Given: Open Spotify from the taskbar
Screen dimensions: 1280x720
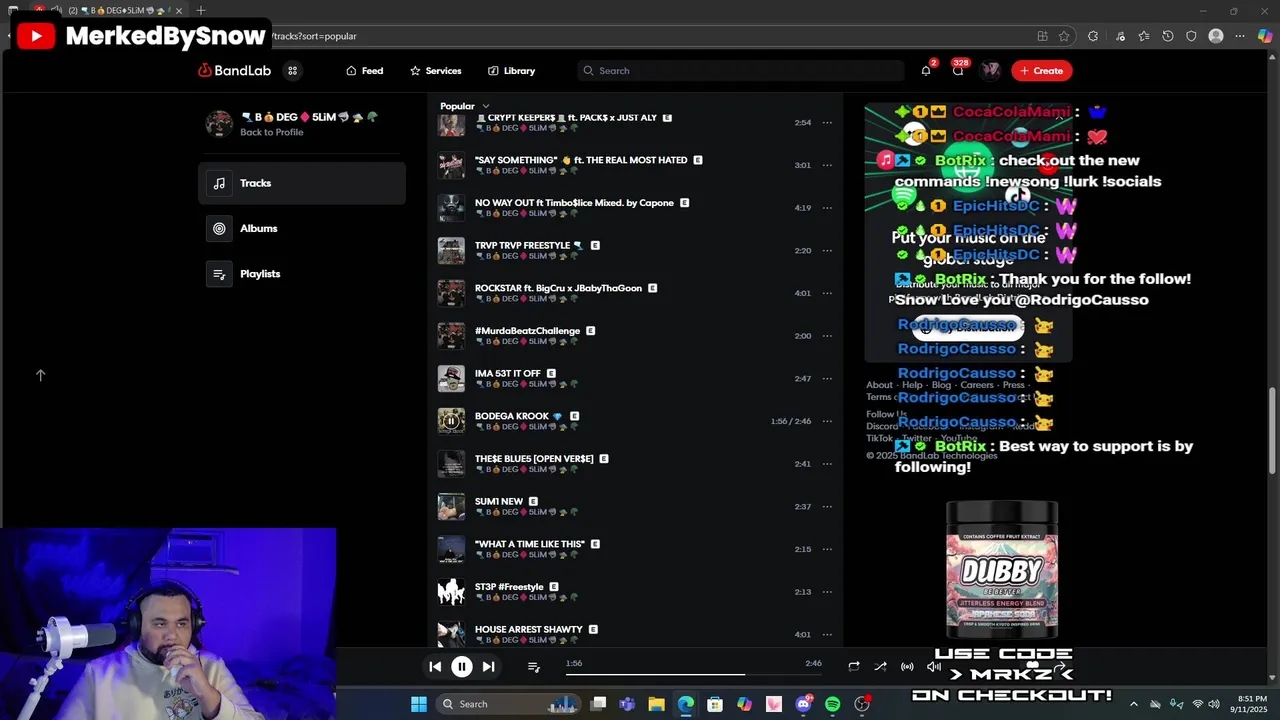Looking at the screenshot, I should tap(832, 704).
